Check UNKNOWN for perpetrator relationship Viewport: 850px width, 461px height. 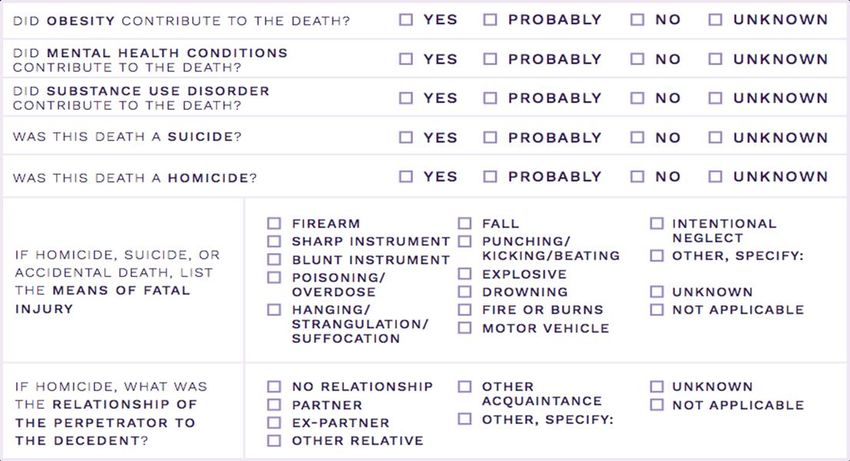656,387
